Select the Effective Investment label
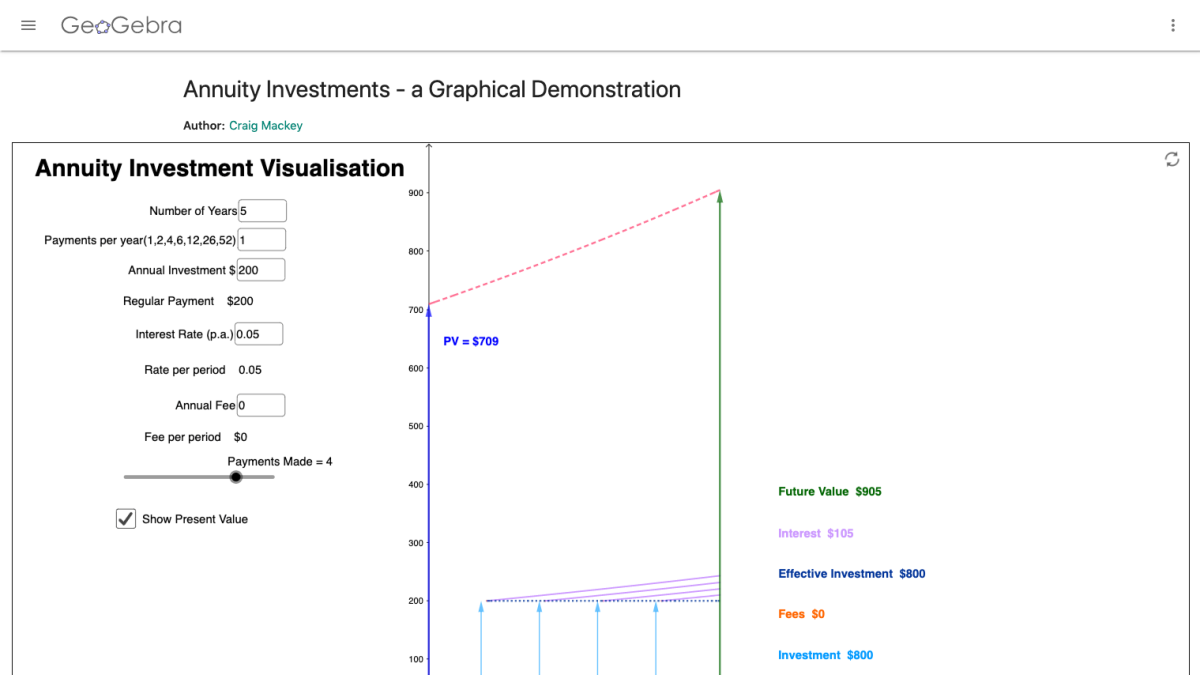This screenshot has height=675, width=1200. click(x=851, y=573)
